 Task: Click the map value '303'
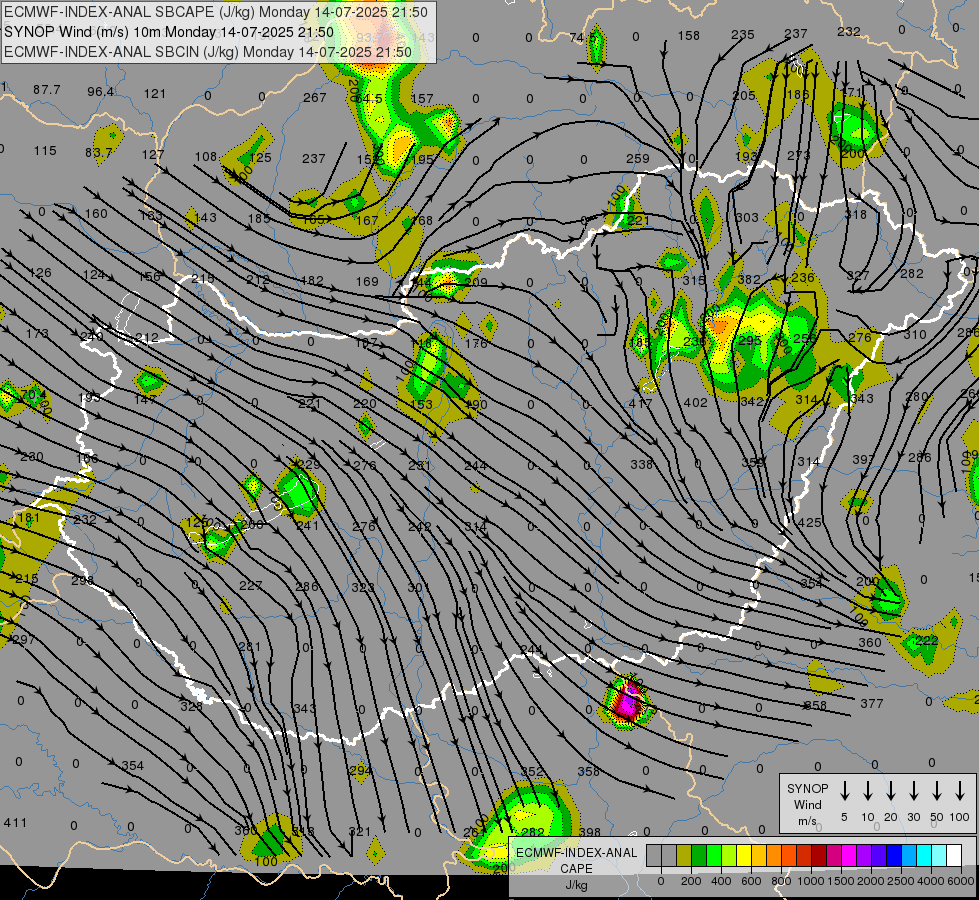click(747, 217)
